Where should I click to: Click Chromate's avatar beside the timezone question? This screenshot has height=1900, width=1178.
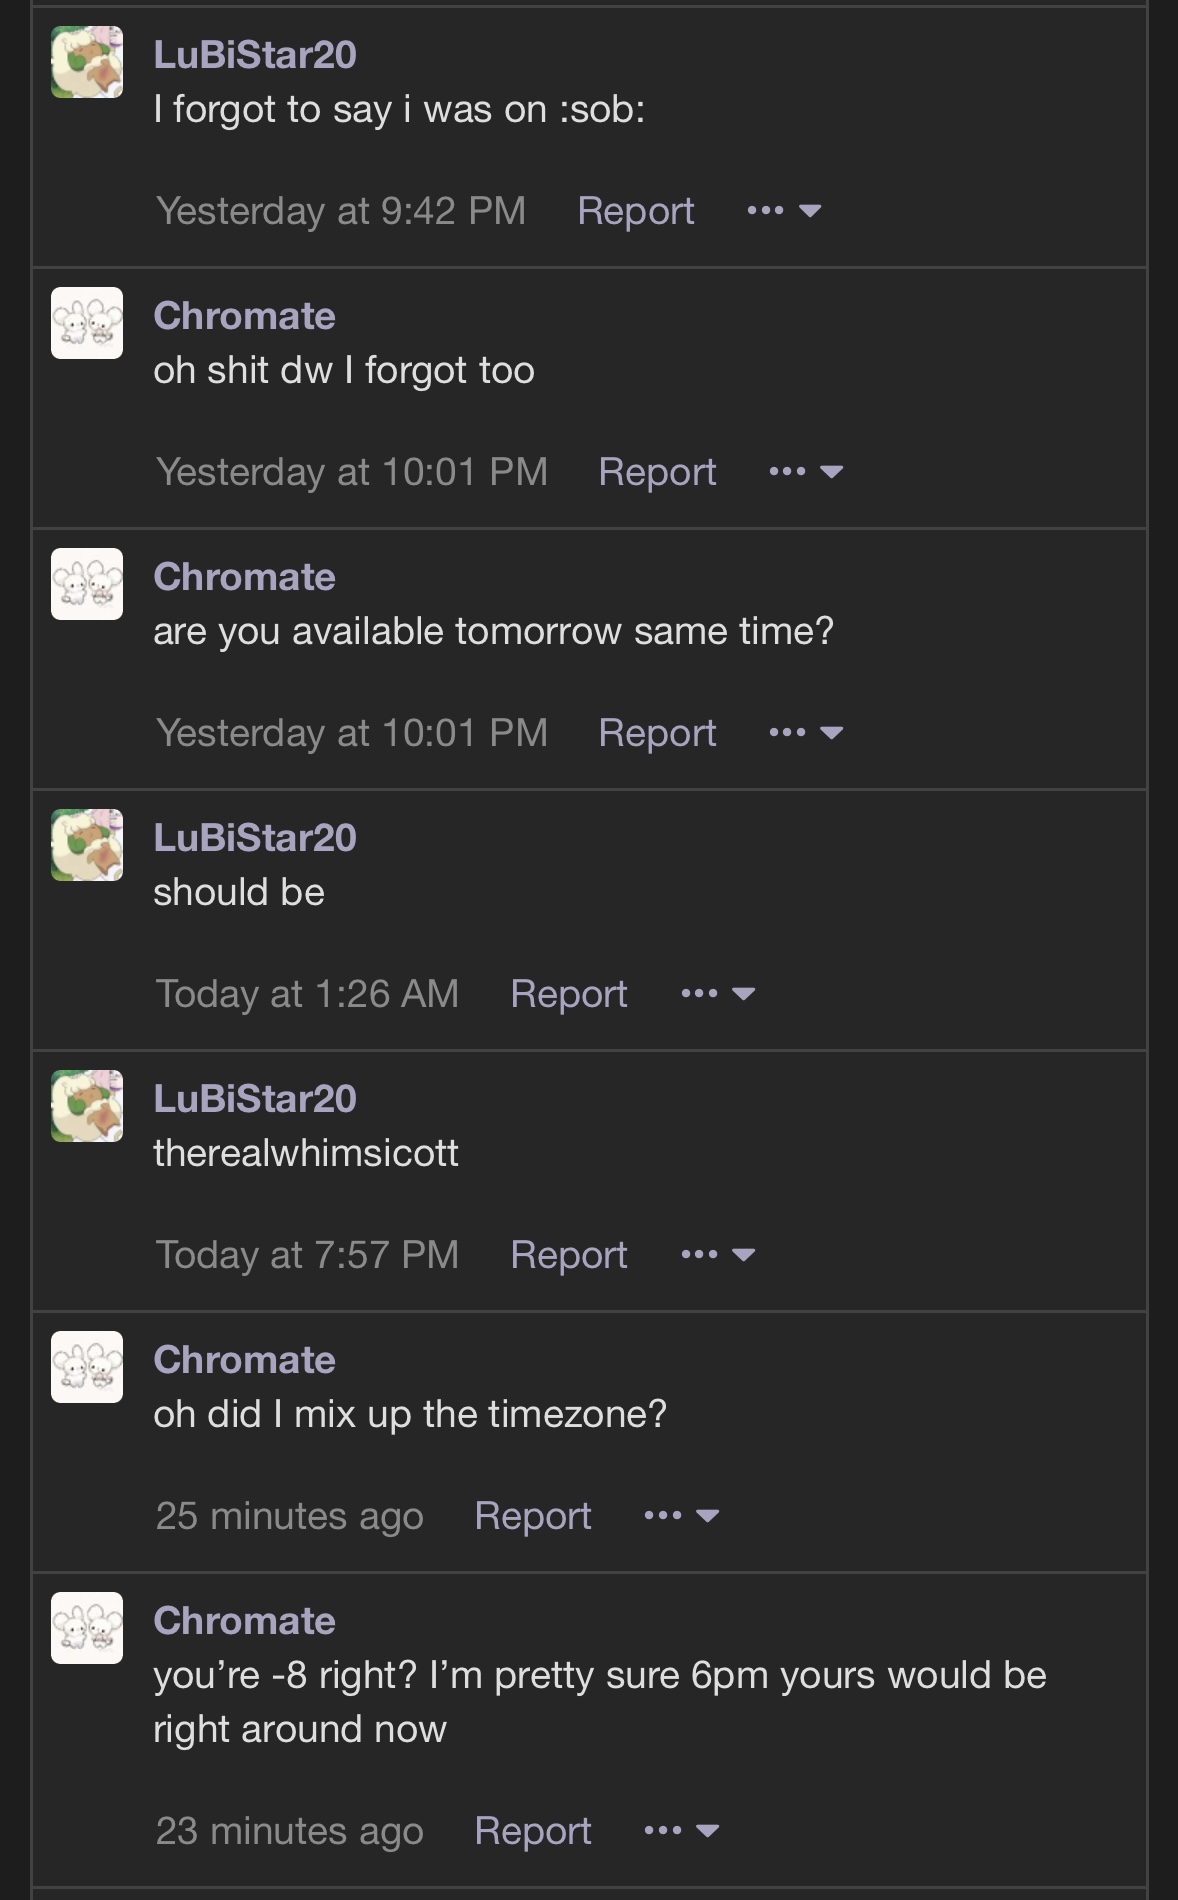tap(87, 1367)
